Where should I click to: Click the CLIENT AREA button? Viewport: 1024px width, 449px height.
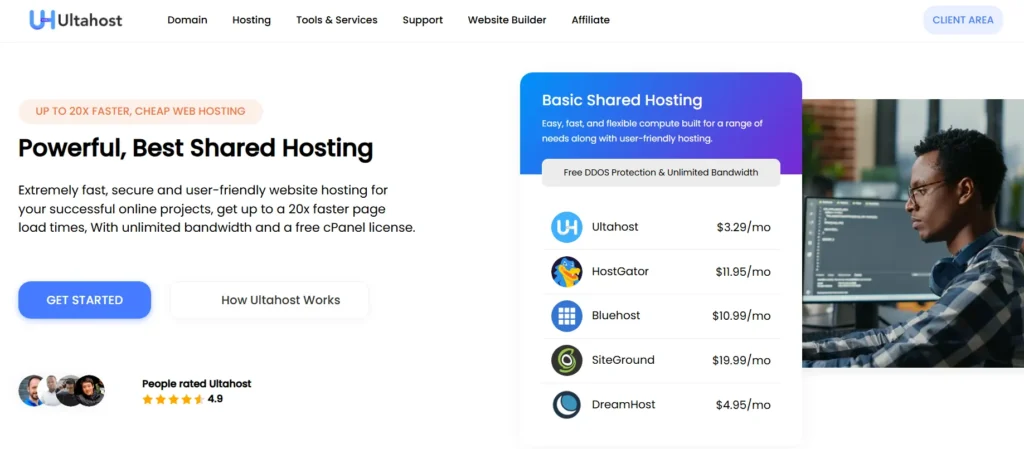coord(963,20)
